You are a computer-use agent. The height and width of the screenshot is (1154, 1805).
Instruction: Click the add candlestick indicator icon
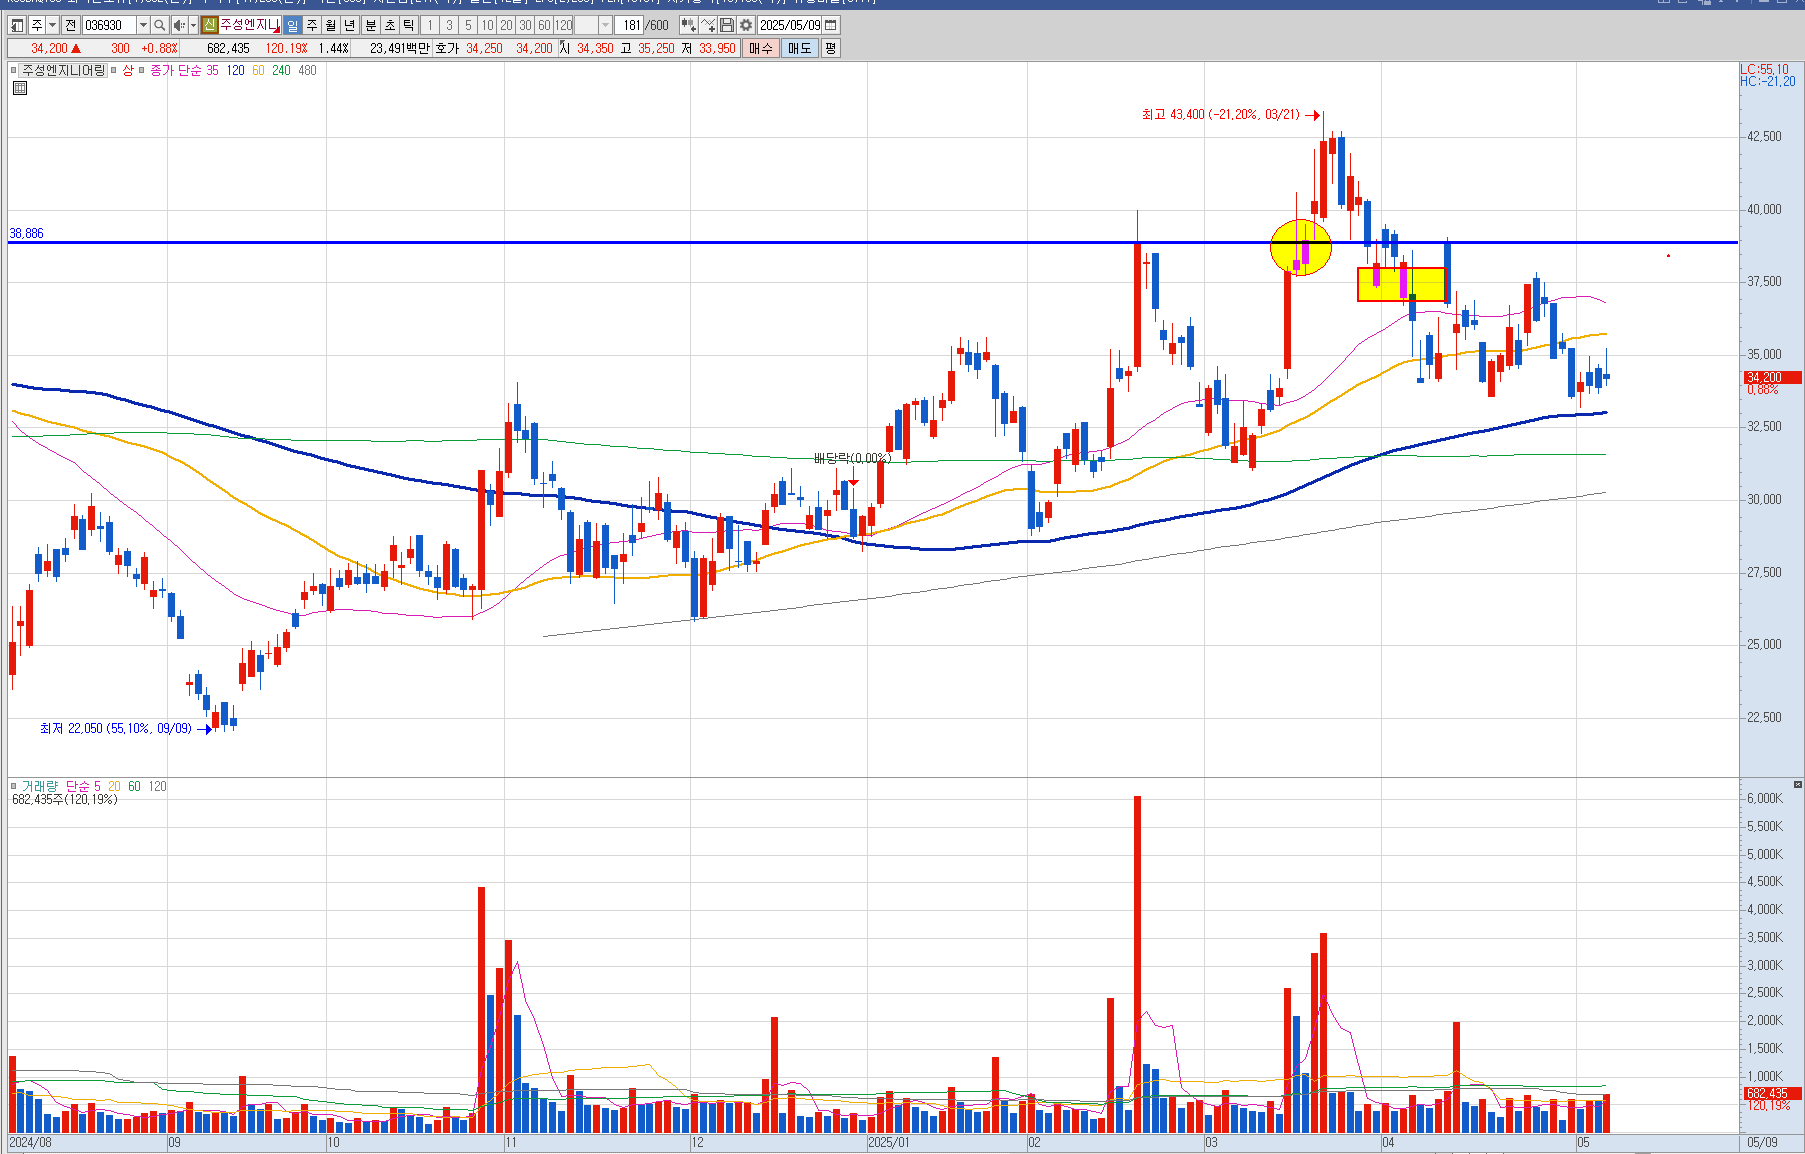688,25
